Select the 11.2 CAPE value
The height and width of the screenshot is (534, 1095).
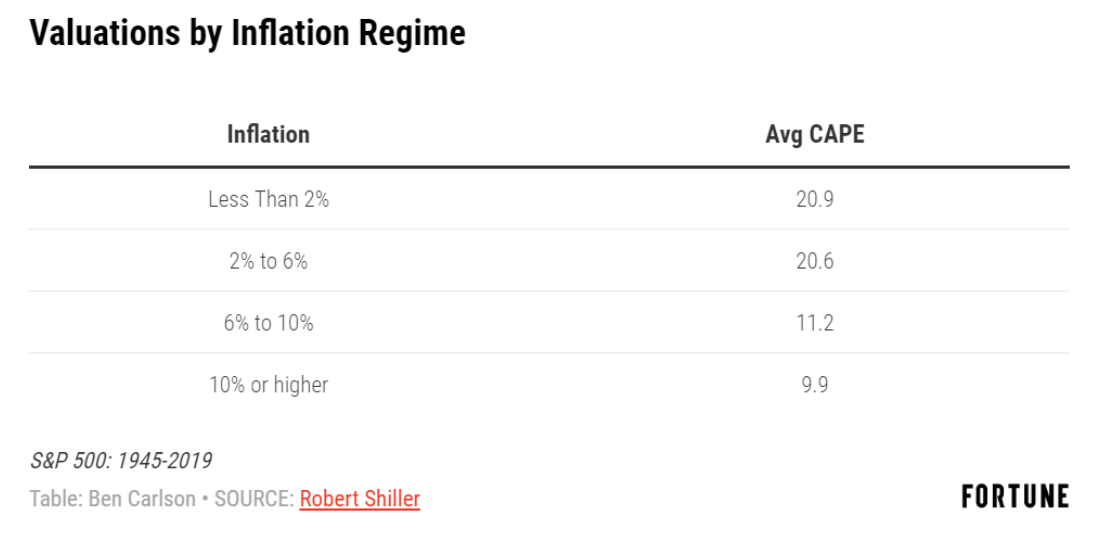(815, 323)
